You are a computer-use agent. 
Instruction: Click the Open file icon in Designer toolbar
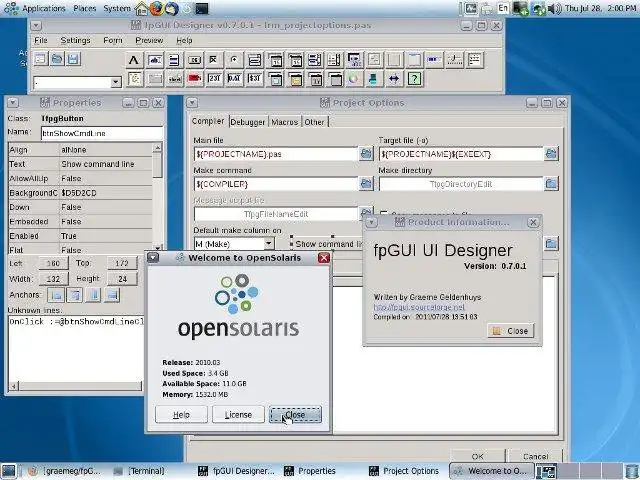pos(57,59)
